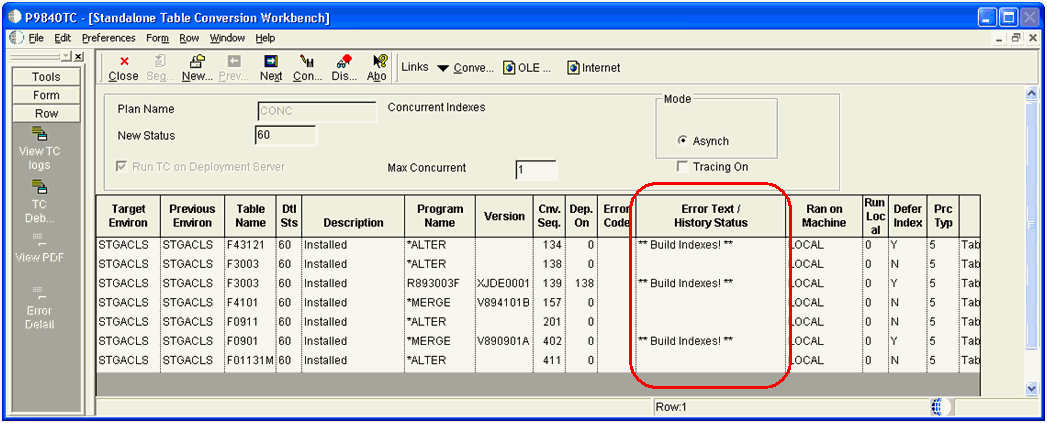Click version cell V894101B

pos(504,303)
